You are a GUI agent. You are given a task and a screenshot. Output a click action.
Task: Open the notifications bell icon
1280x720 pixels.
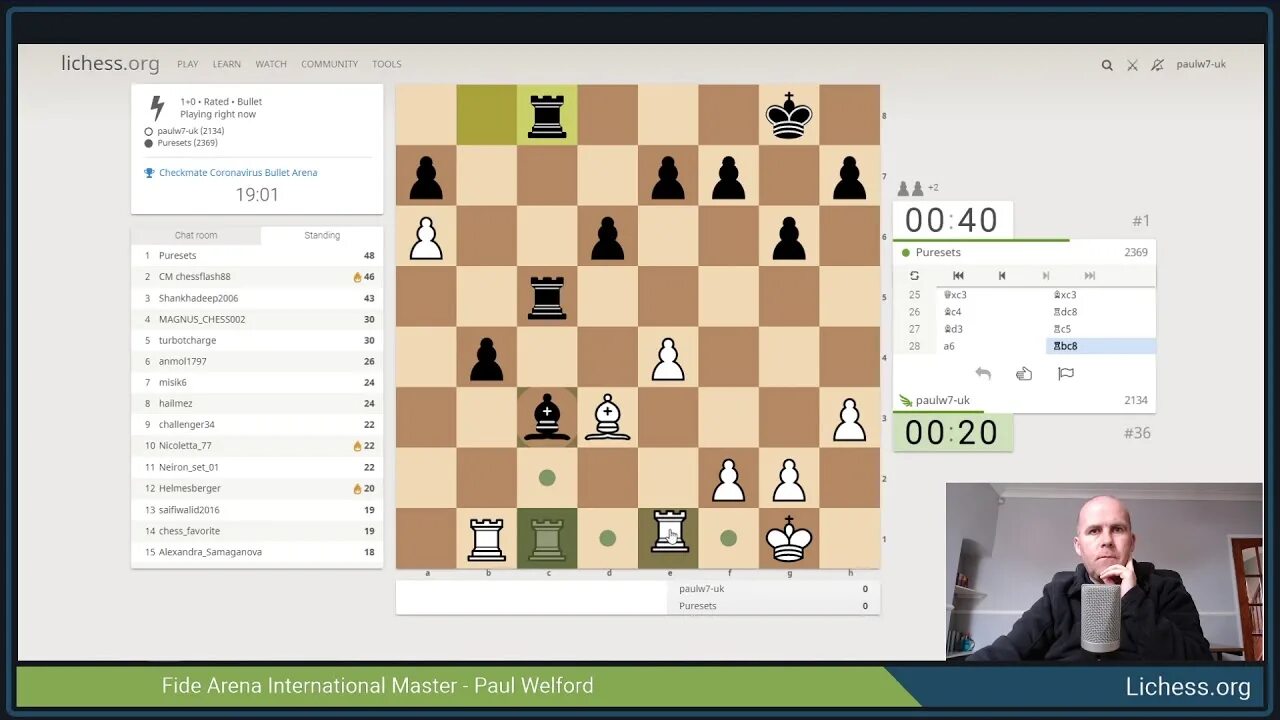1157,65
